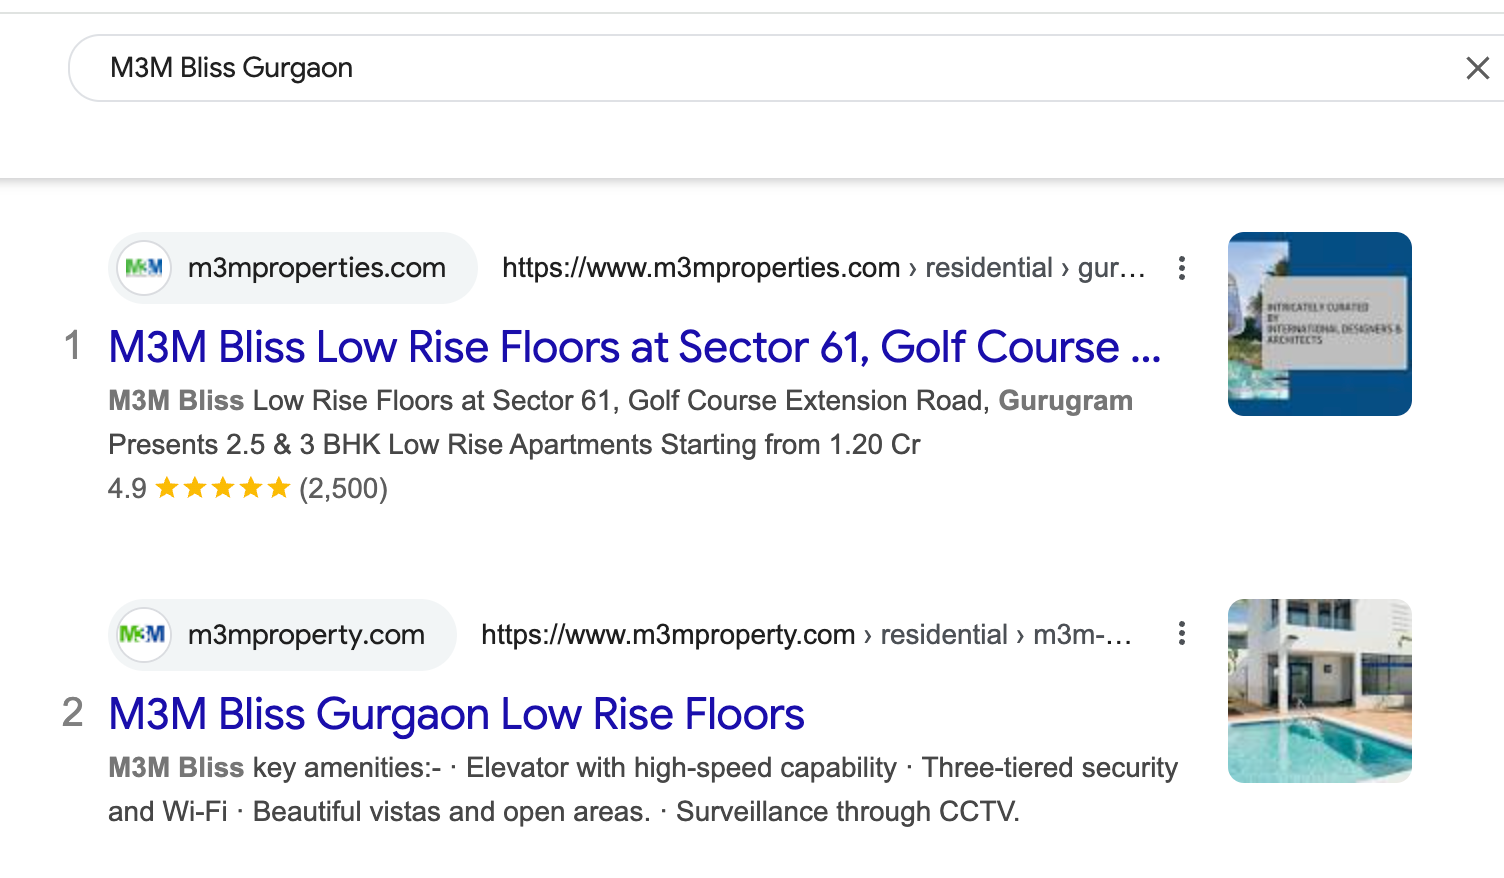Open three-dot menu for m3mproperties.com result
This screenshot has width=1504, height=878.
point(1182,268)
